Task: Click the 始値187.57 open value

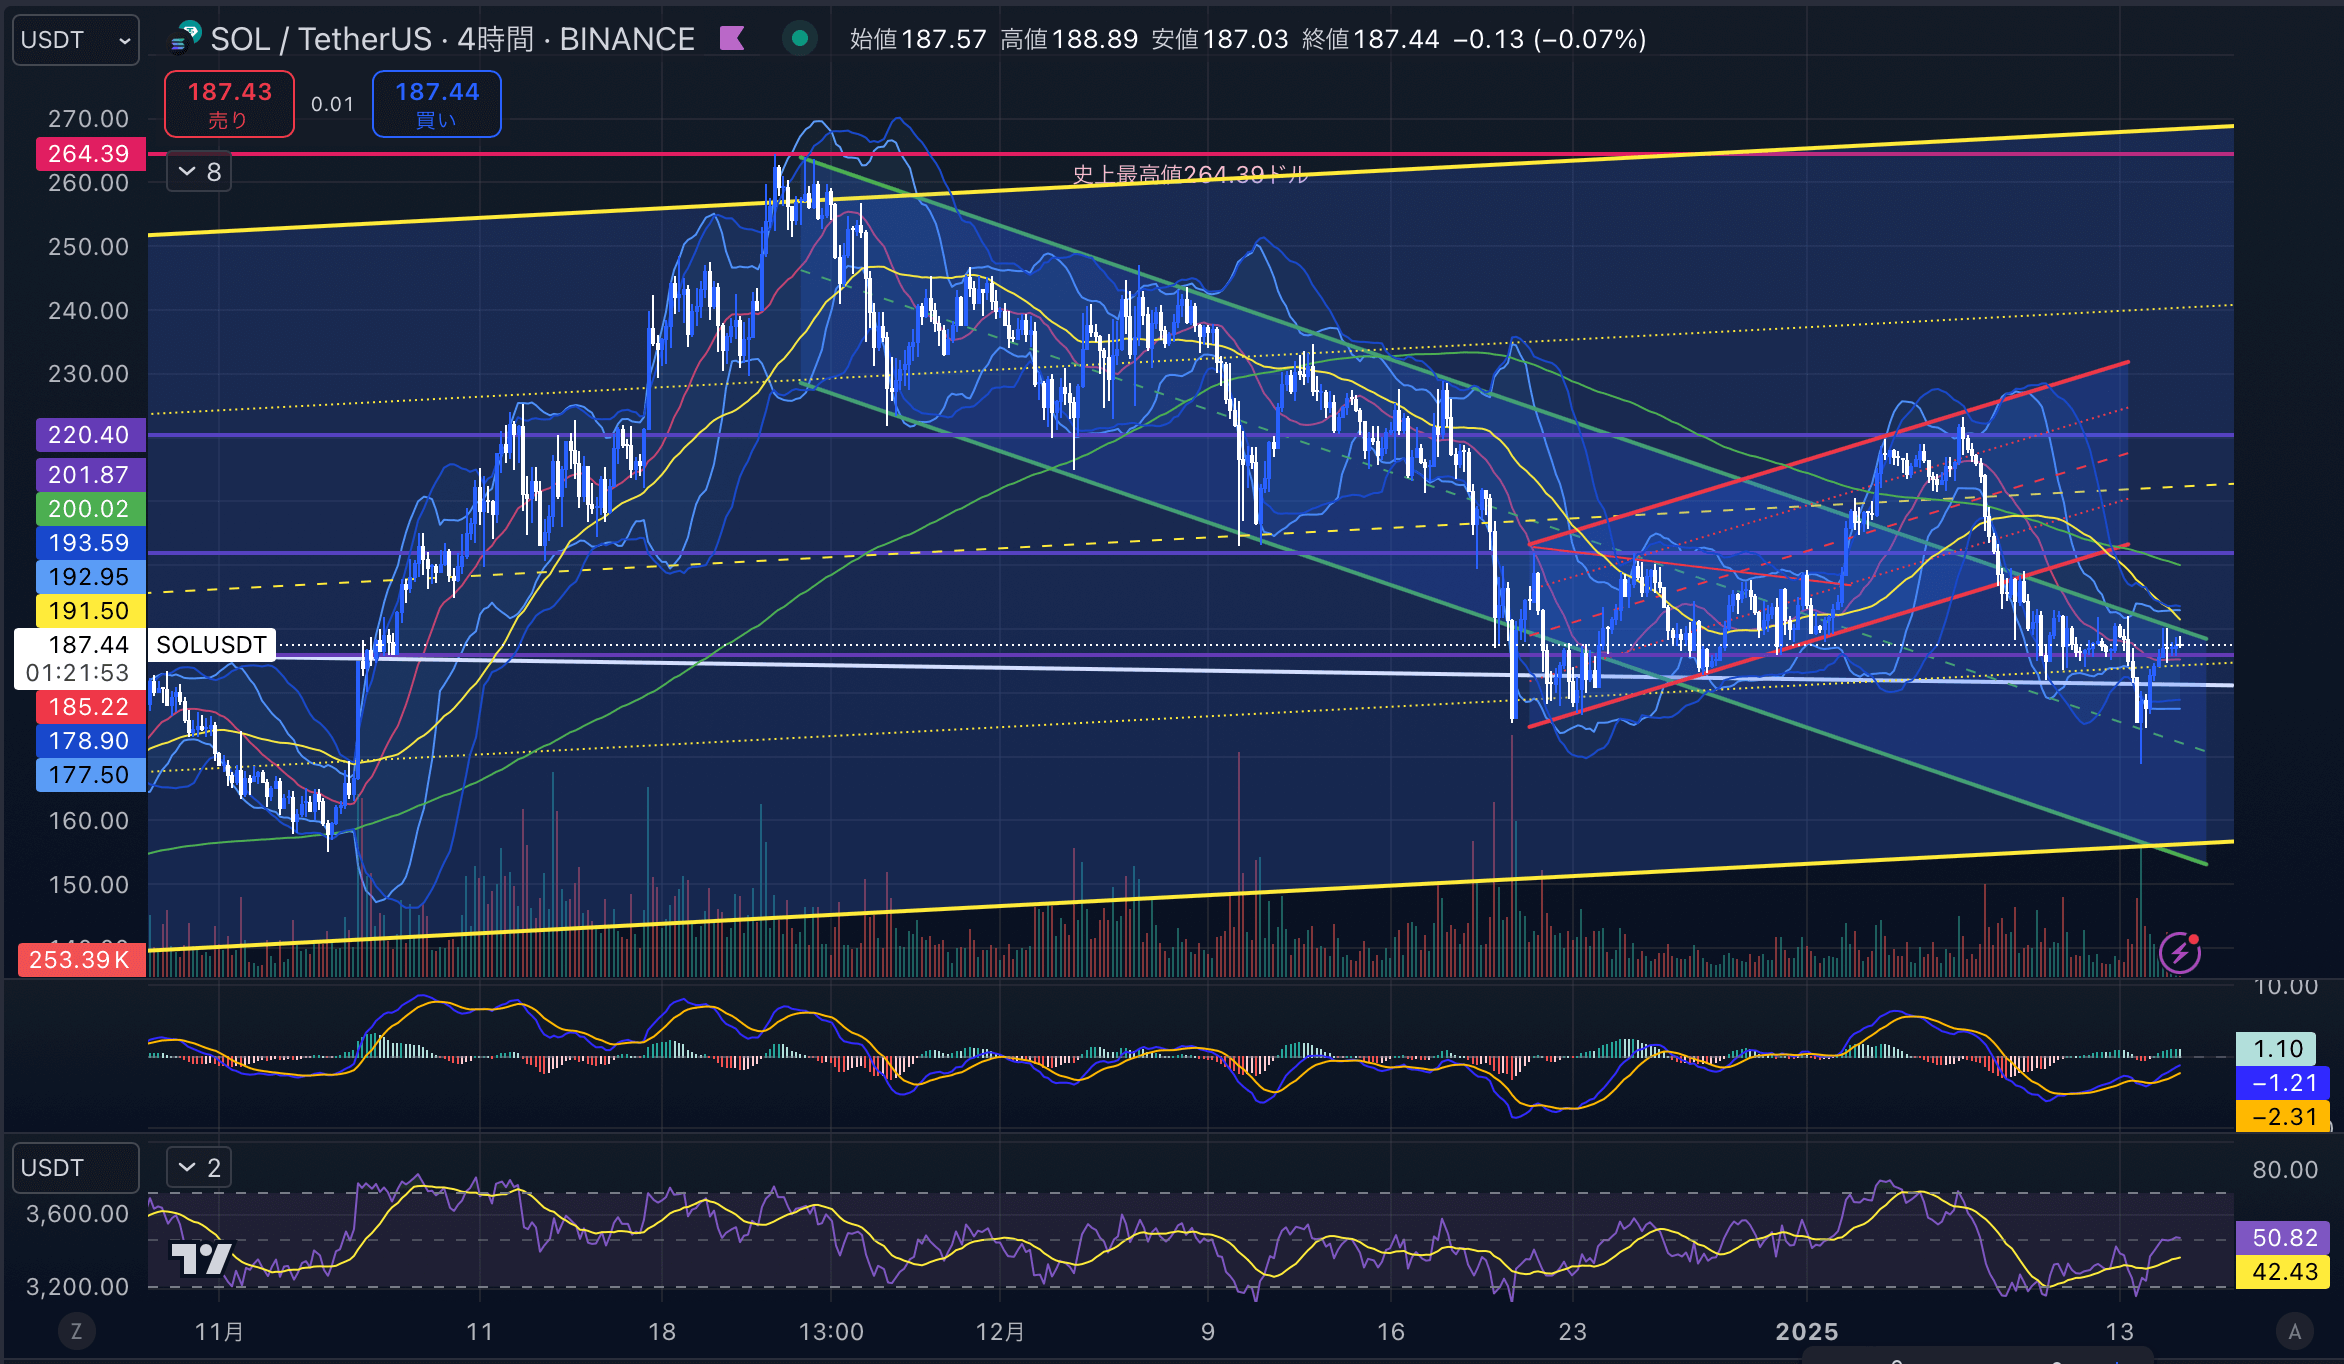Action: tap(918, 39)
